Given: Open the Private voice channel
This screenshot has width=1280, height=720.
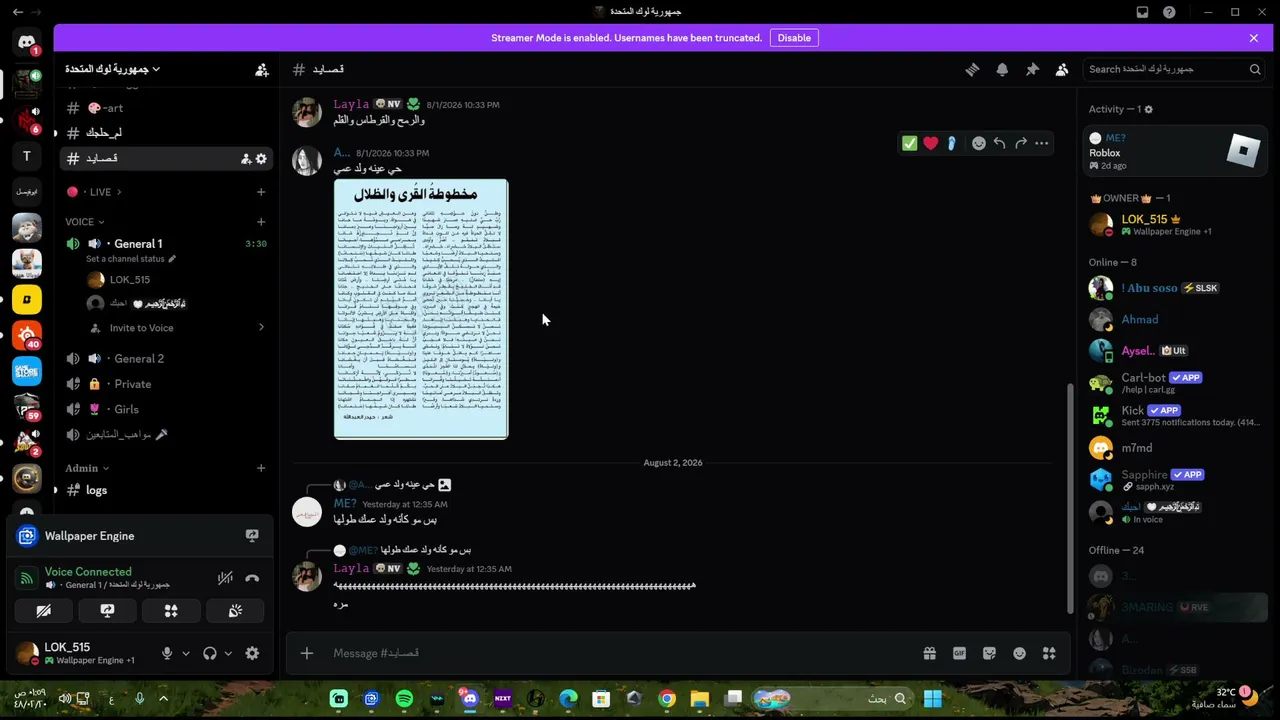Looking at the screenshot, I should click(x=167, y=384).
